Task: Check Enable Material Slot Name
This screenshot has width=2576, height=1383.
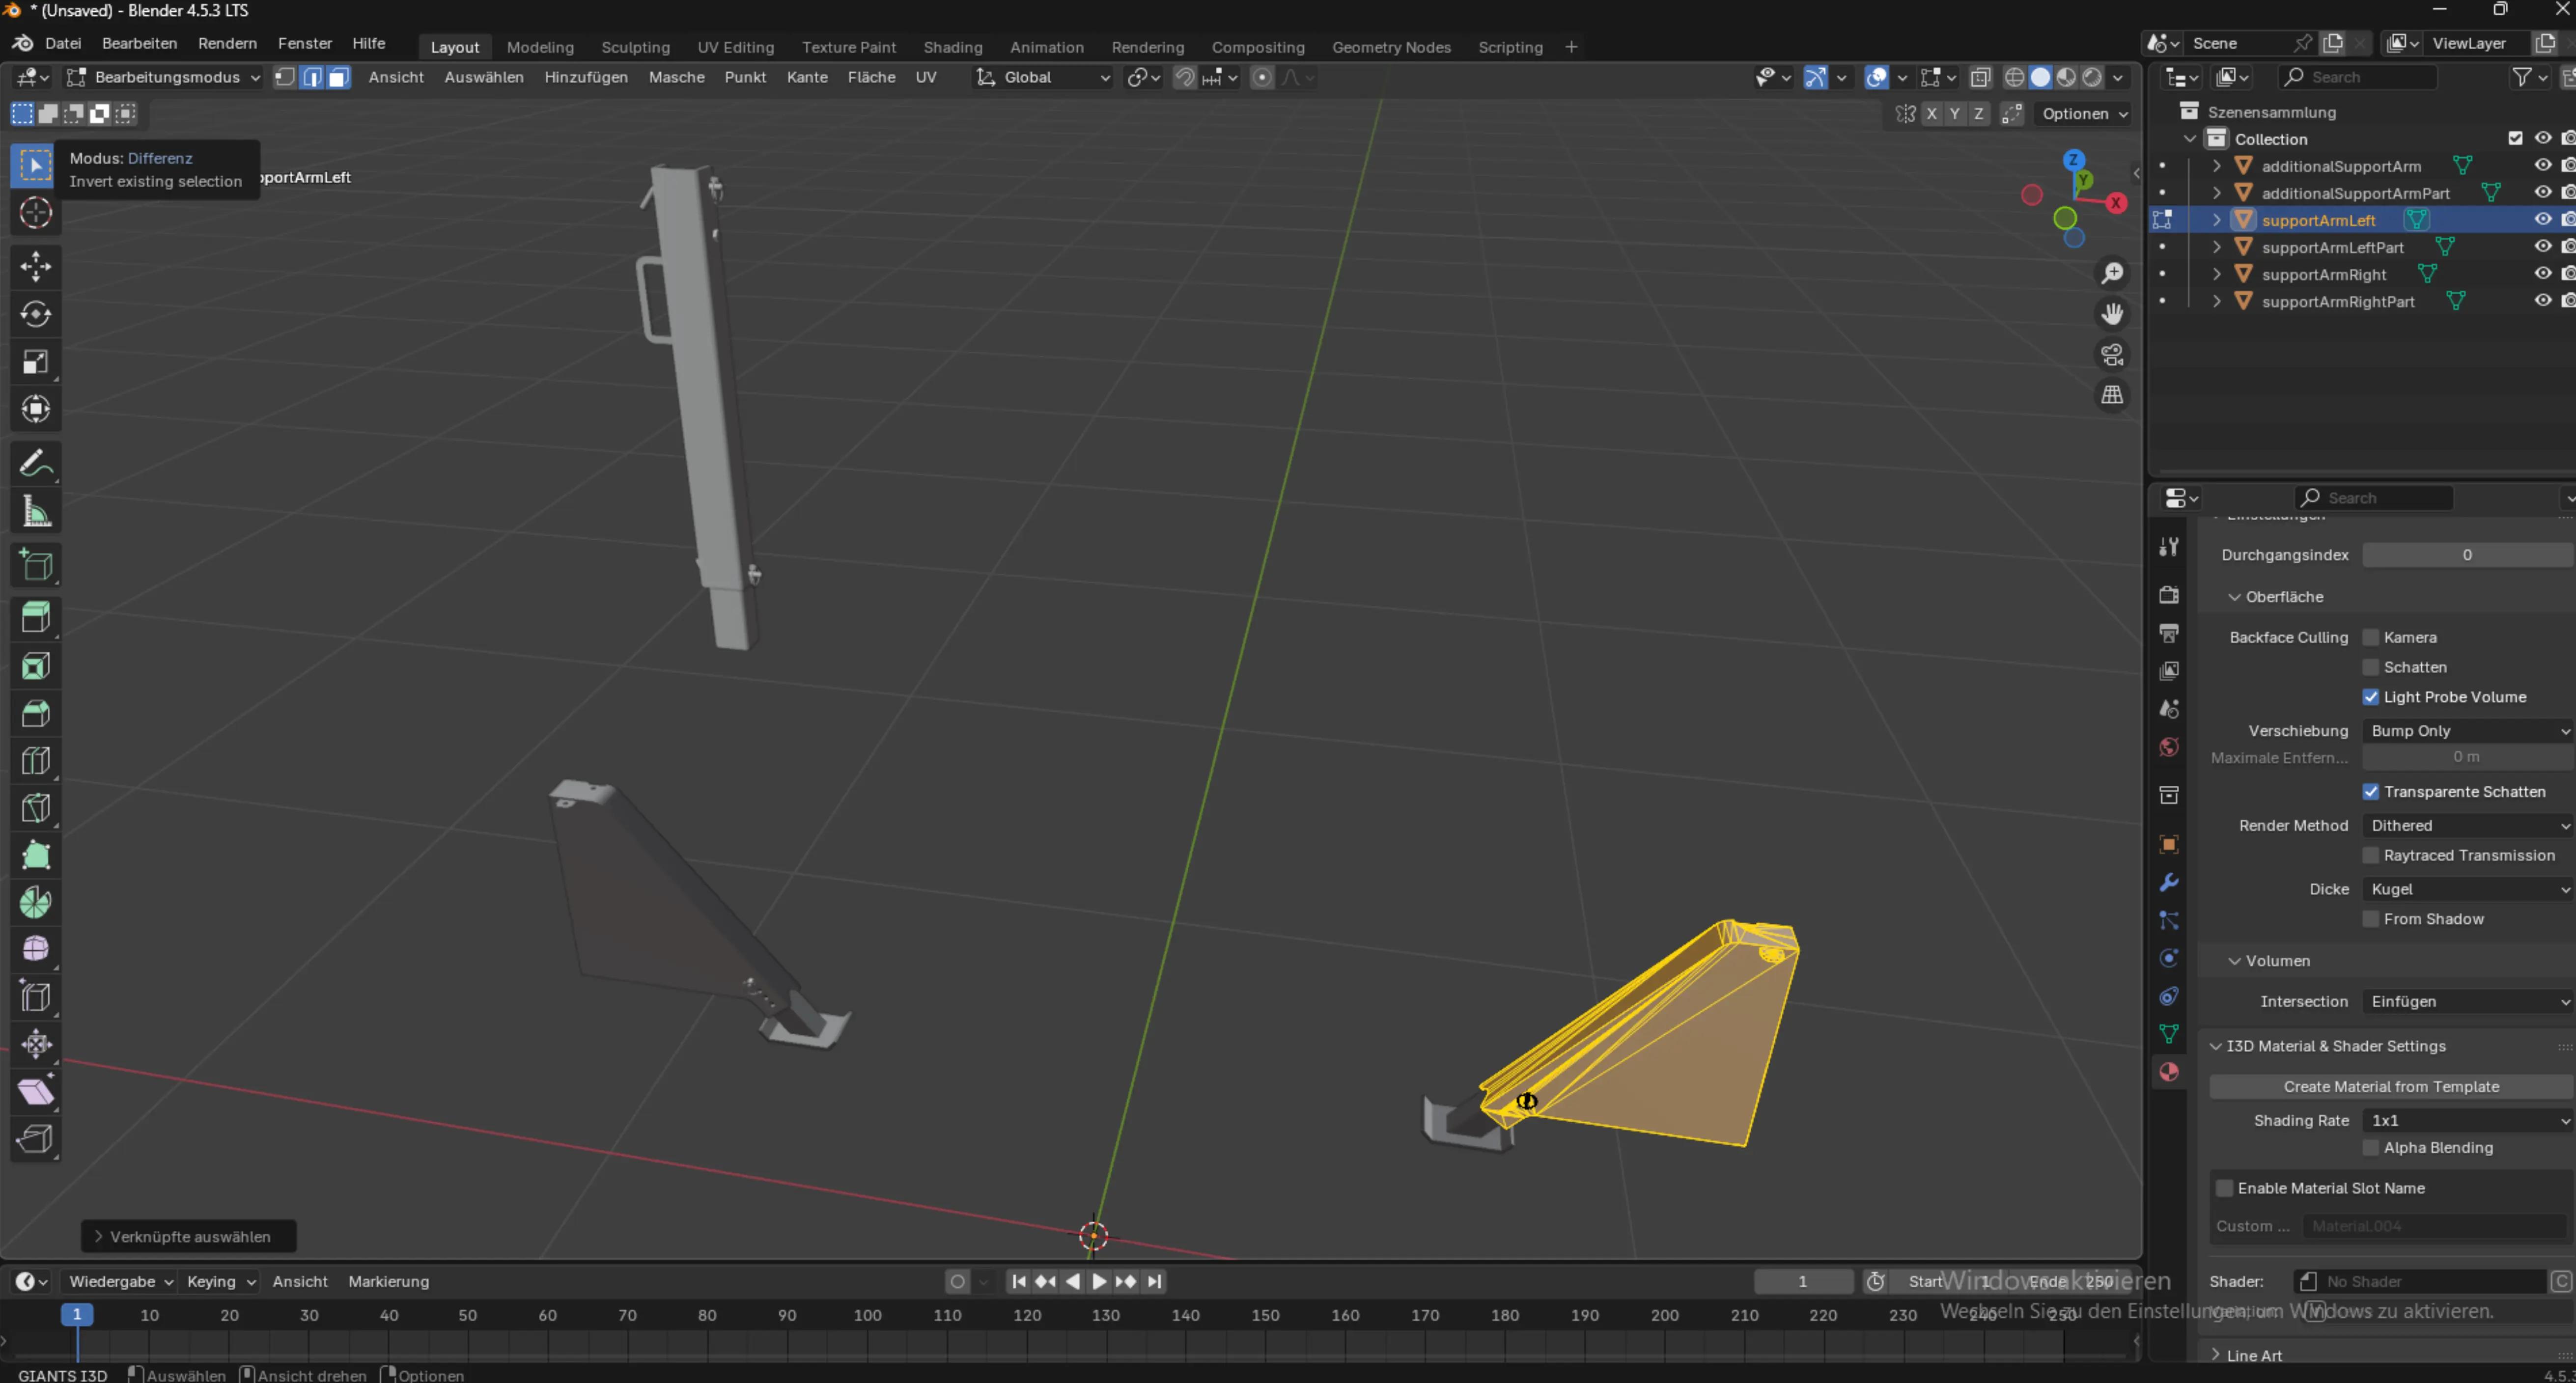Action: pos(2224,1189)
